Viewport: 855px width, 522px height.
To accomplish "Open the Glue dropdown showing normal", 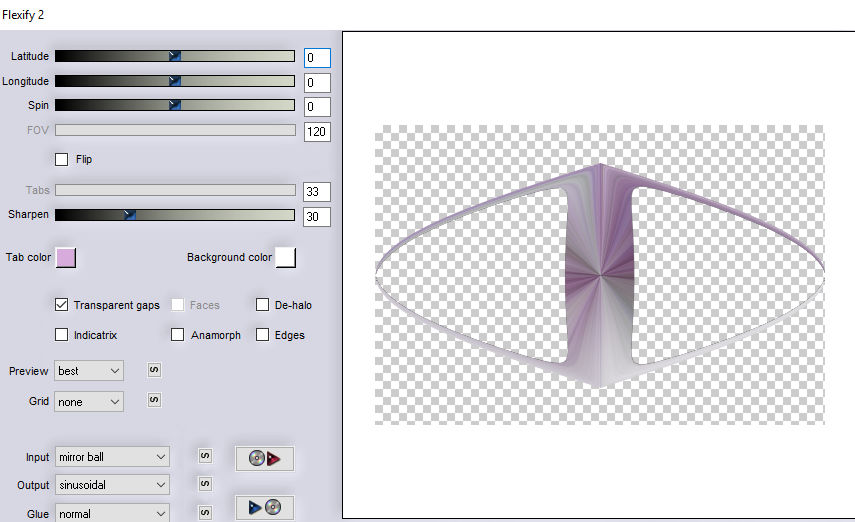I will [112, 513].
